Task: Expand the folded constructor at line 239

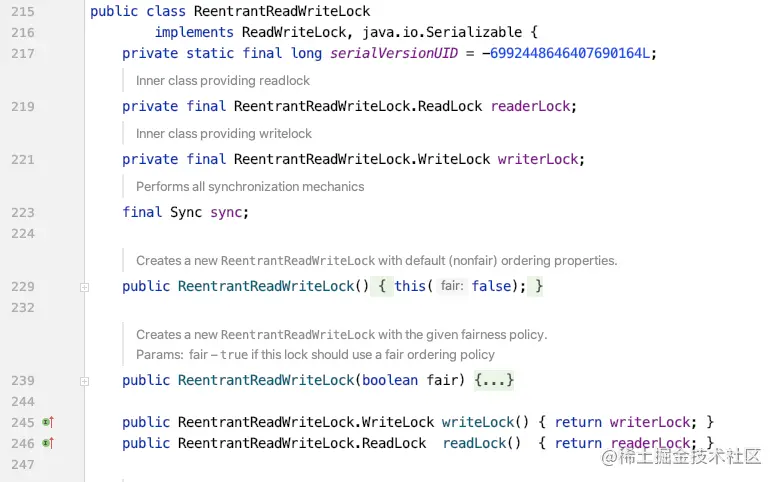Action: [84, 381]
